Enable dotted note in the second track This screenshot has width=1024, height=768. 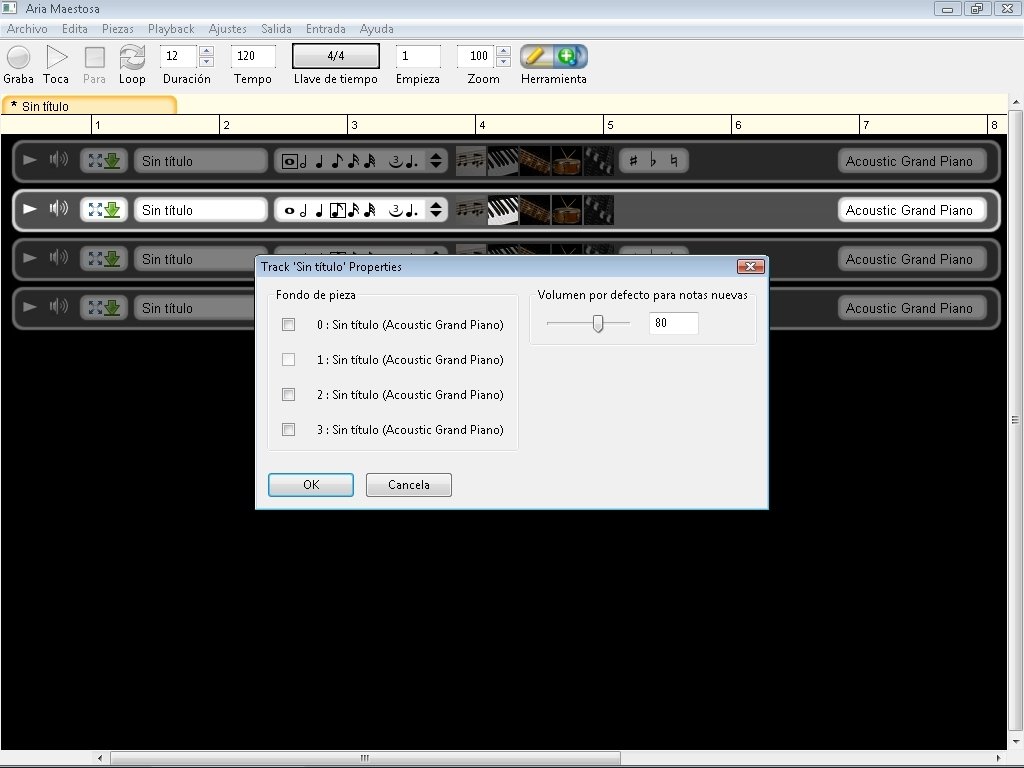[411, 210]
